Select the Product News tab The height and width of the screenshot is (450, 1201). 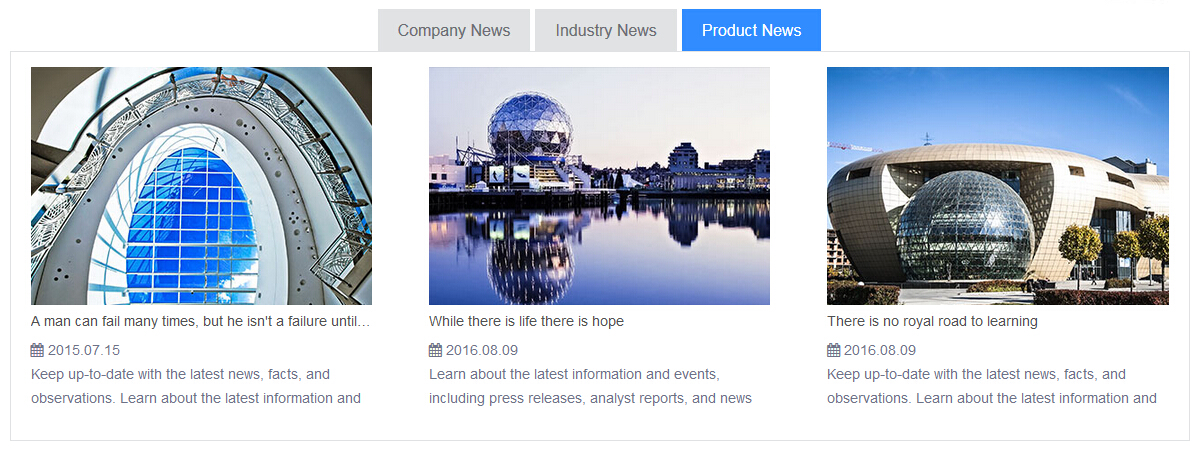click(x=751, y=30)
